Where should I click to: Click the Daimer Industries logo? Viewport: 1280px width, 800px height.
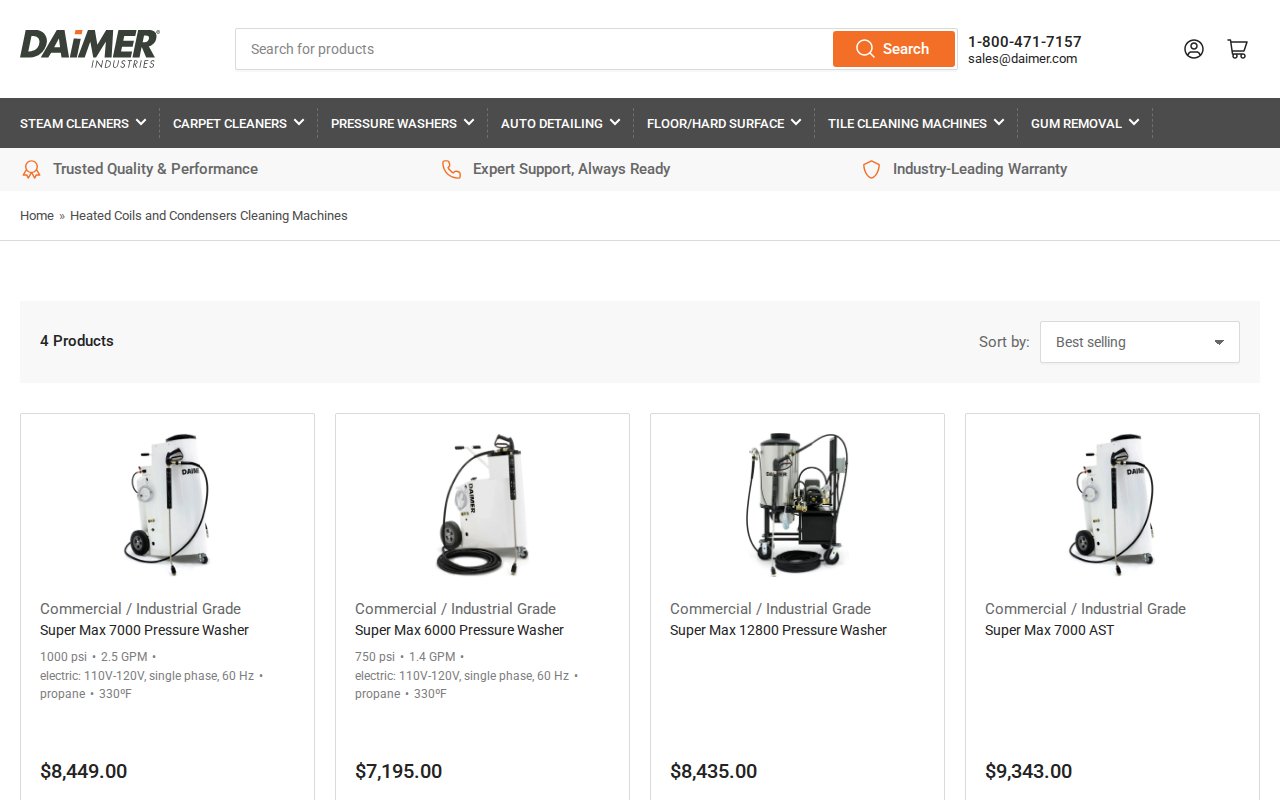point(89,48)
